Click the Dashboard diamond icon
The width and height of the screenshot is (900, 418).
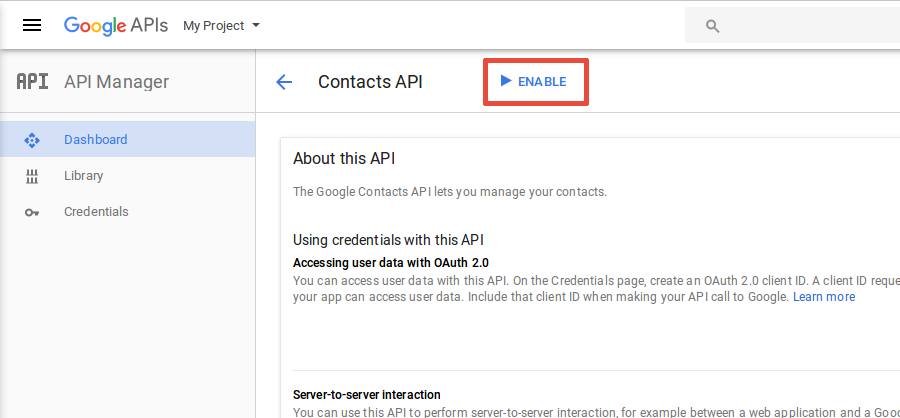32,140
